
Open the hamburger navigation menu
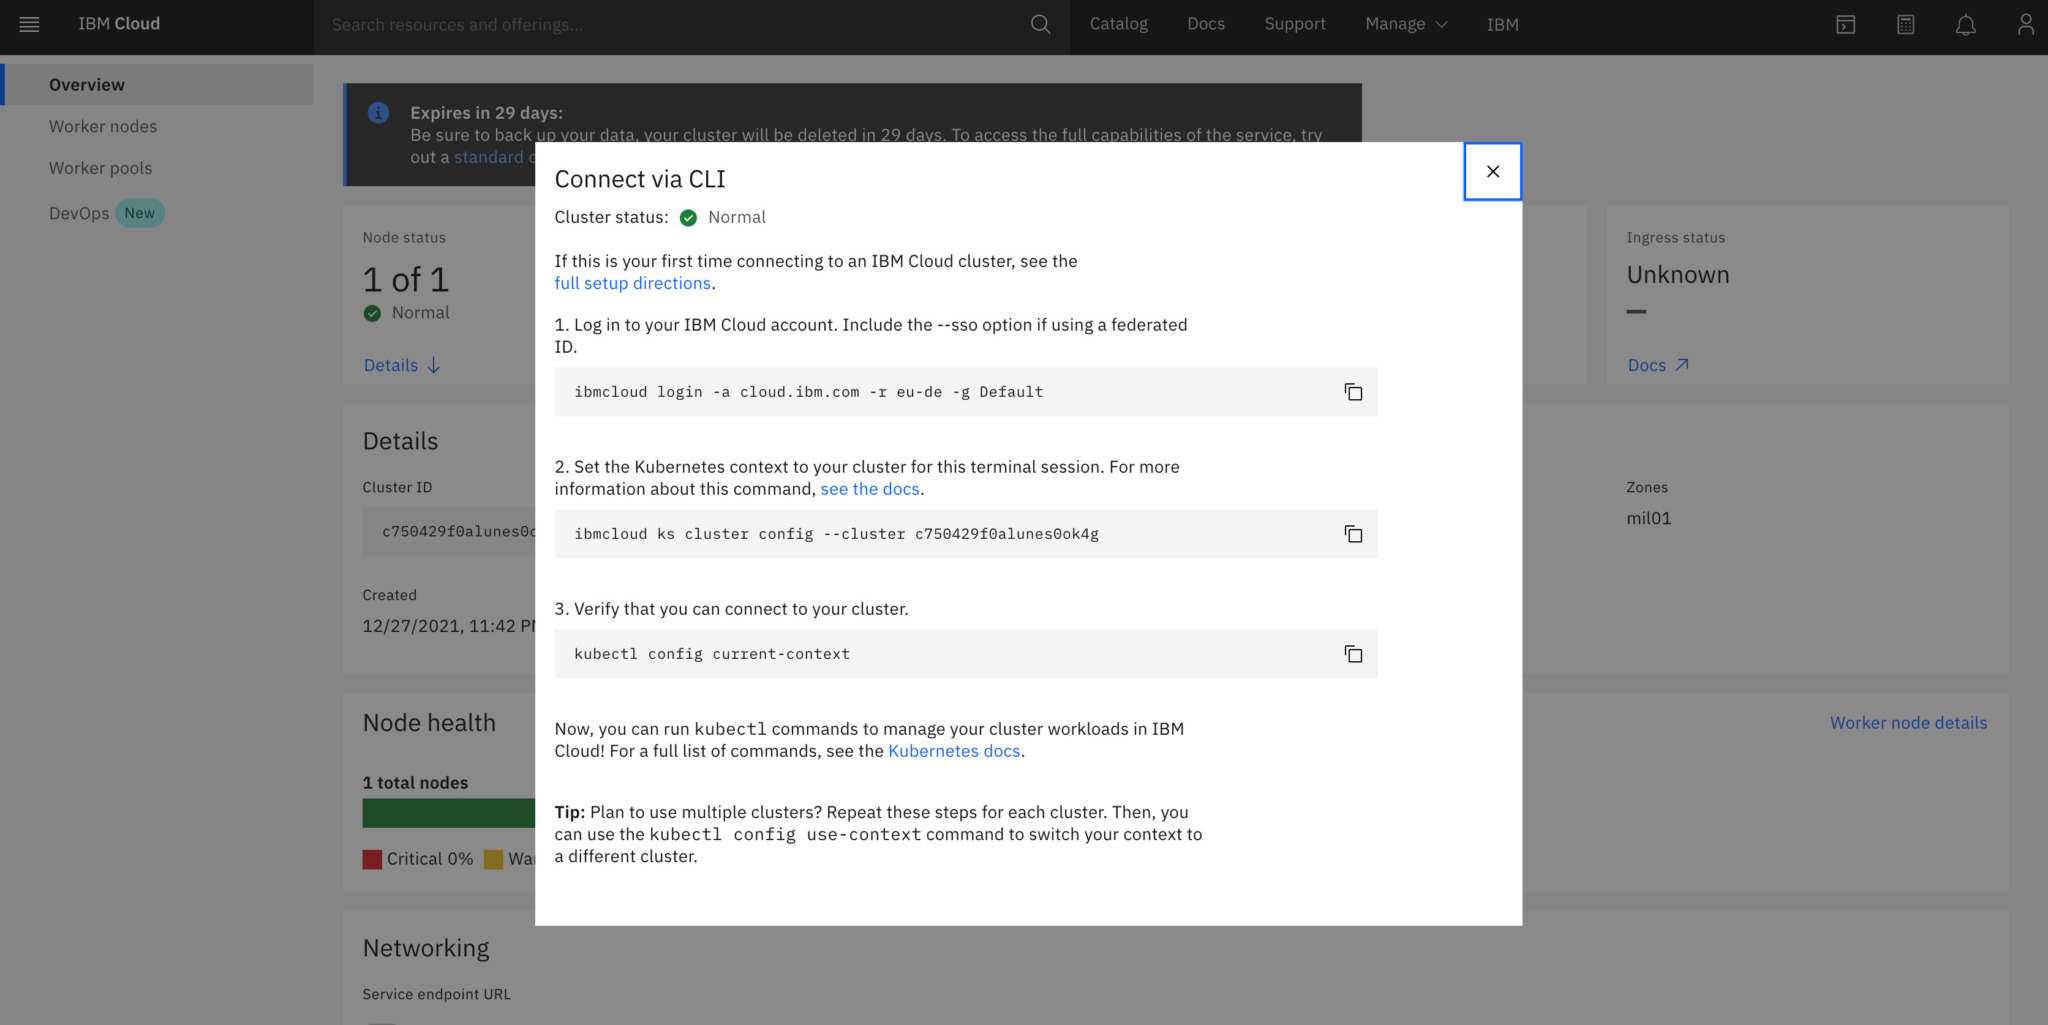click(29, 24)
